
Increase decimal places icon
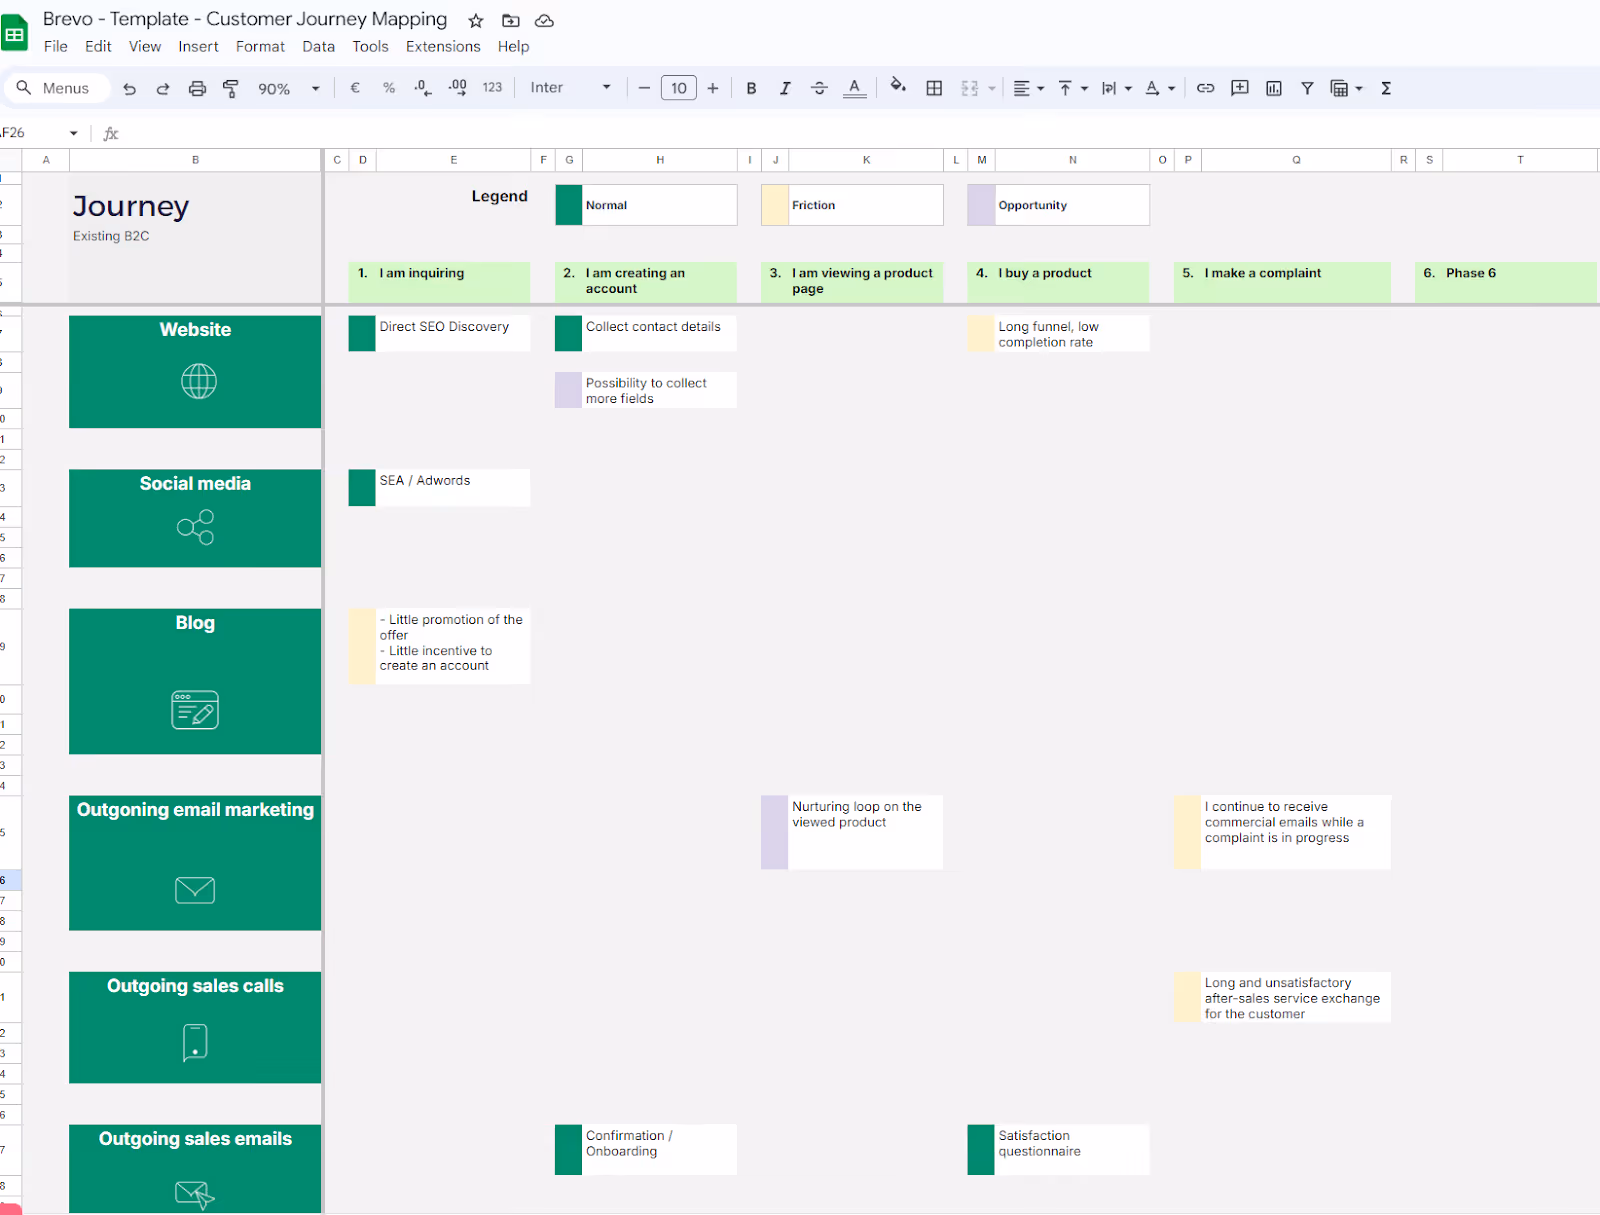pyautogui.click(x=457, y=87)
